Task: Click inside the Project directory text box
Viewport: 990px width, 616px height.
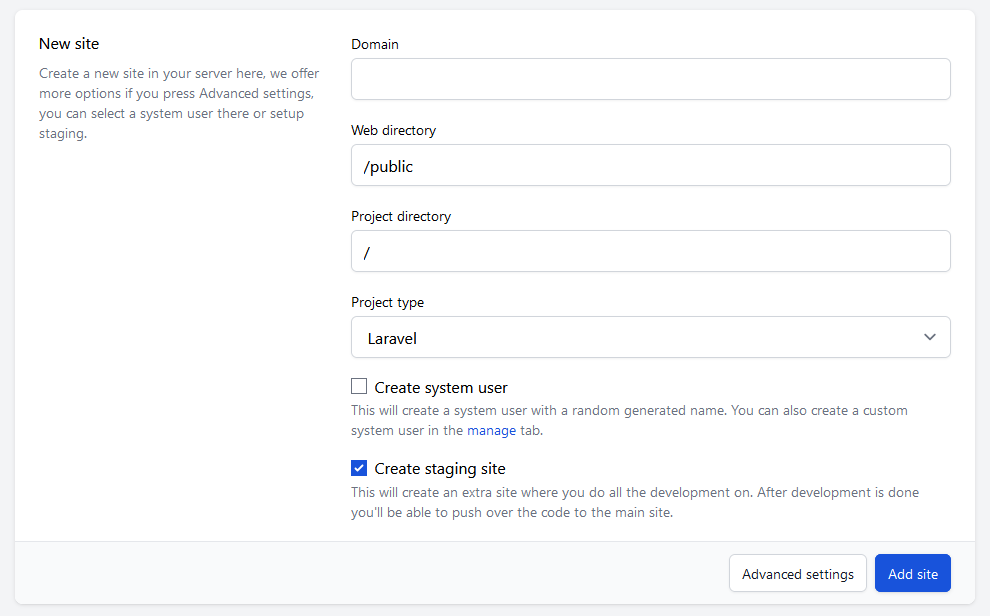Action: (650, 251)
